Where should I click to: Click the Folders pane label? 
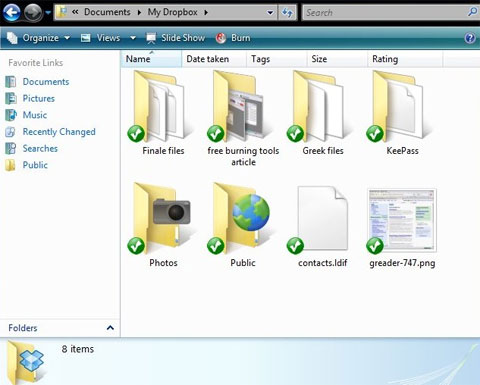(23, 328)
